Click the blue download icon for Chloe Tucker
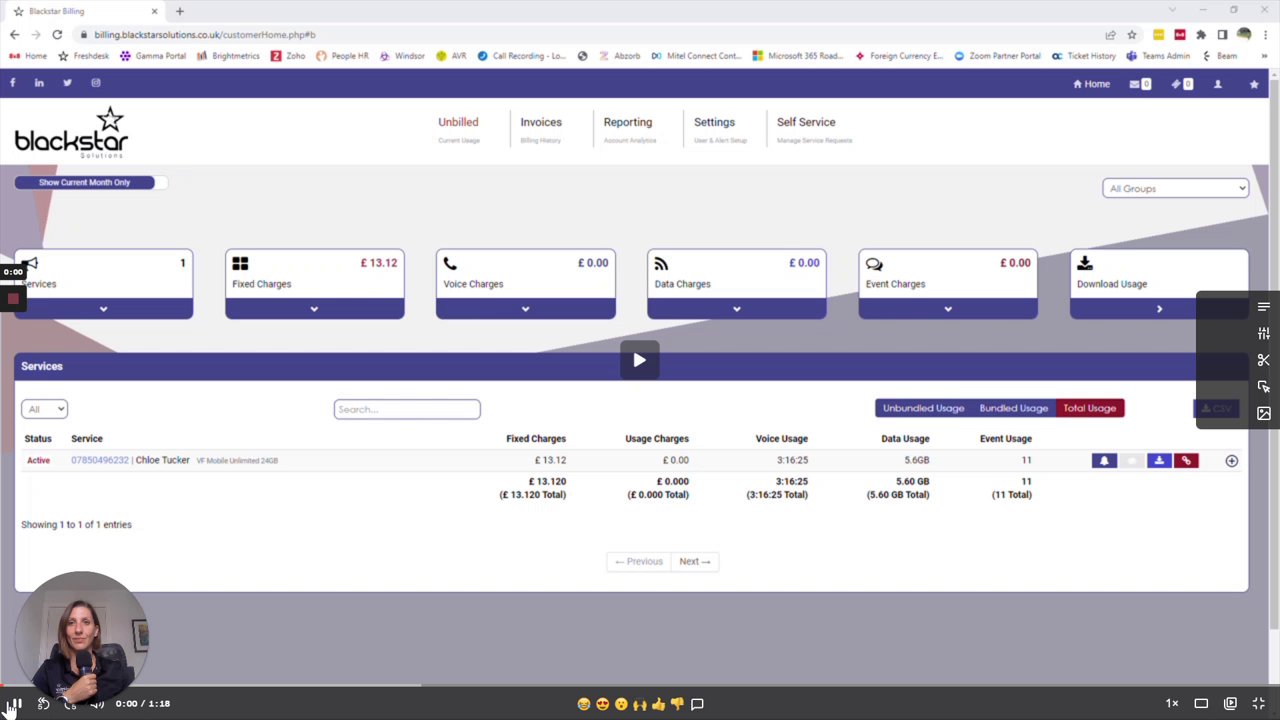 pyautogui.click(x=1159, y=461)
